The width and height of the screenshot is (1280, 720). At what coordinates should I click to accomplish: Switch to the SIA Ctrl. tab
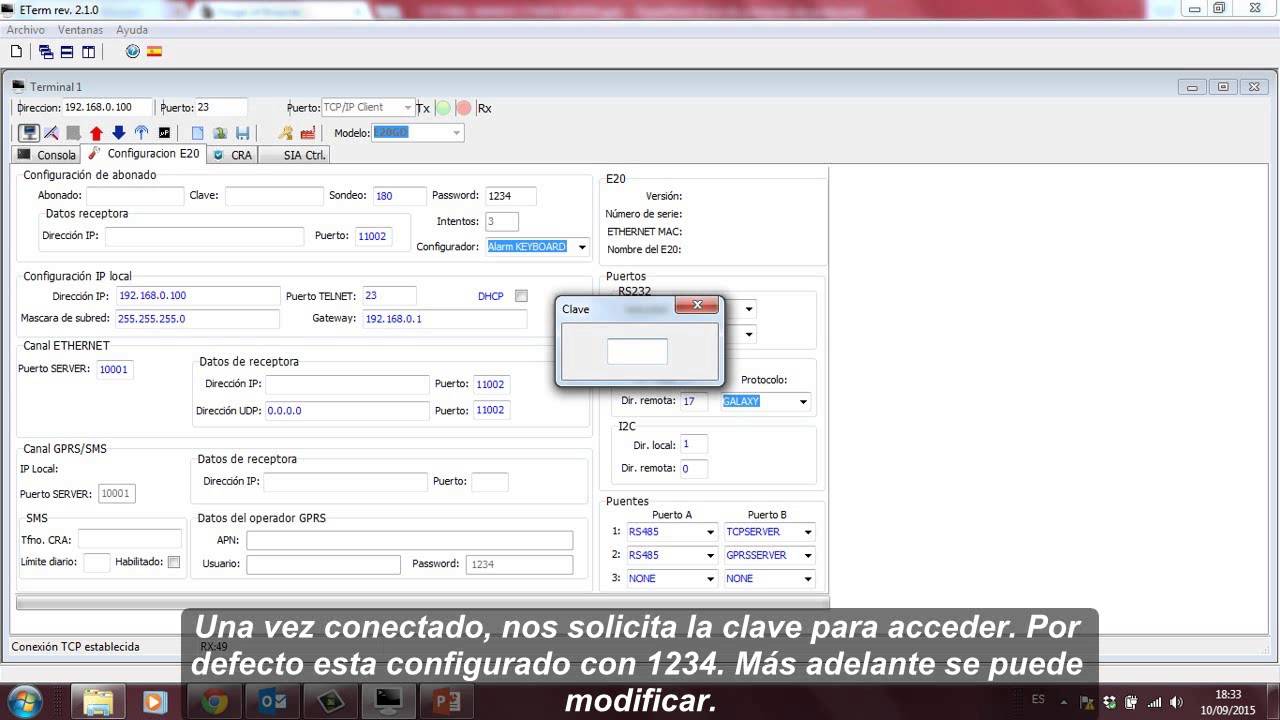(x=294, y=155)
